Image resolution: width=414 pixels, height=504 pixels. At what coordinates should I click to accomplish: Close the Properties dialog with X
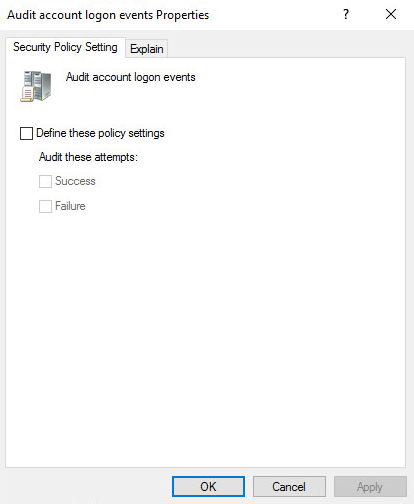click(391, 14)
